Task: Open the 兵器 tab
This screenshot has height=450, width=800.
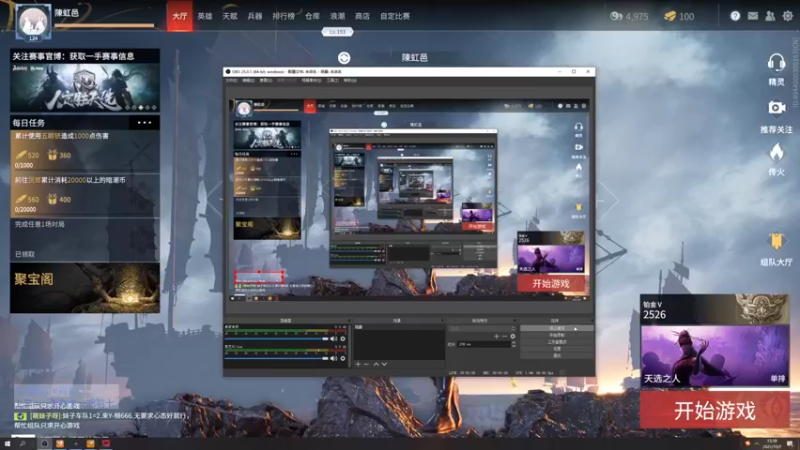Action: tap(255, 16)
